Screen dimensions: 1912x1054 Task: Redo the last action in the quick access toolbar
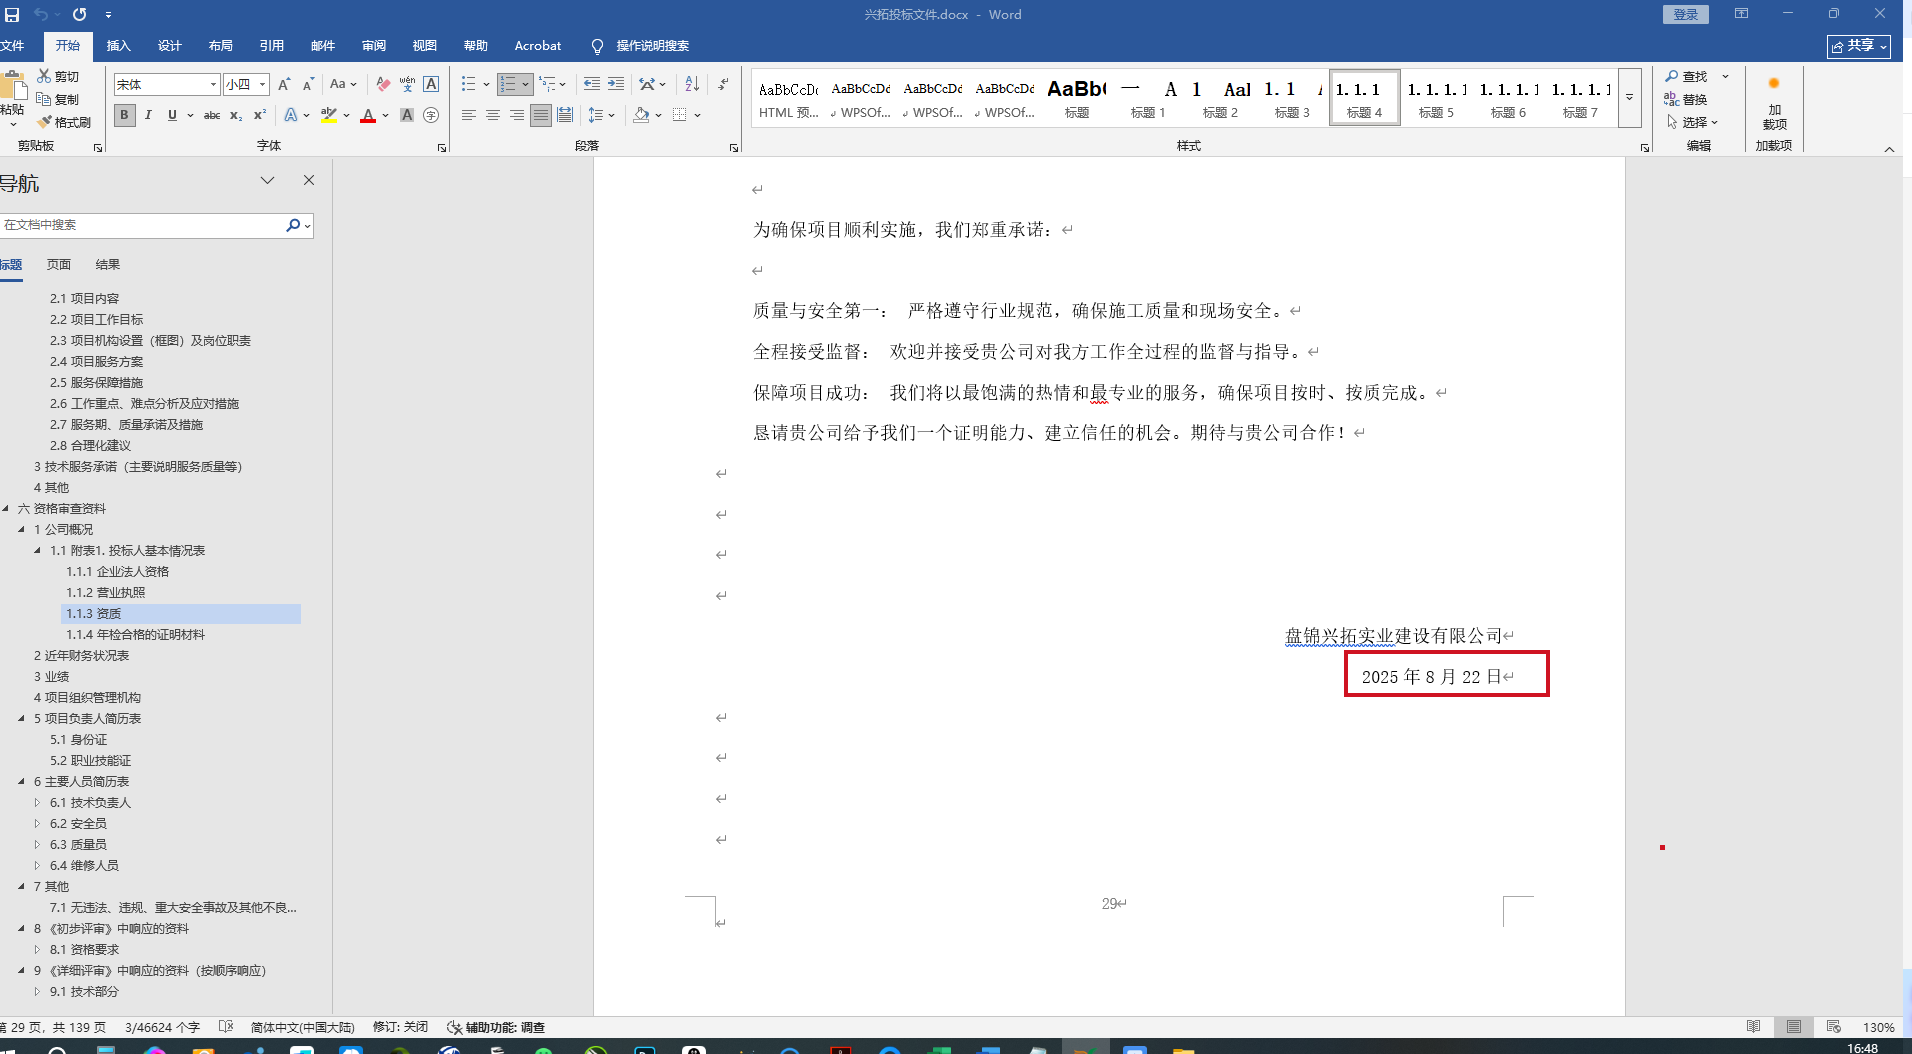[x=79, y=15]
